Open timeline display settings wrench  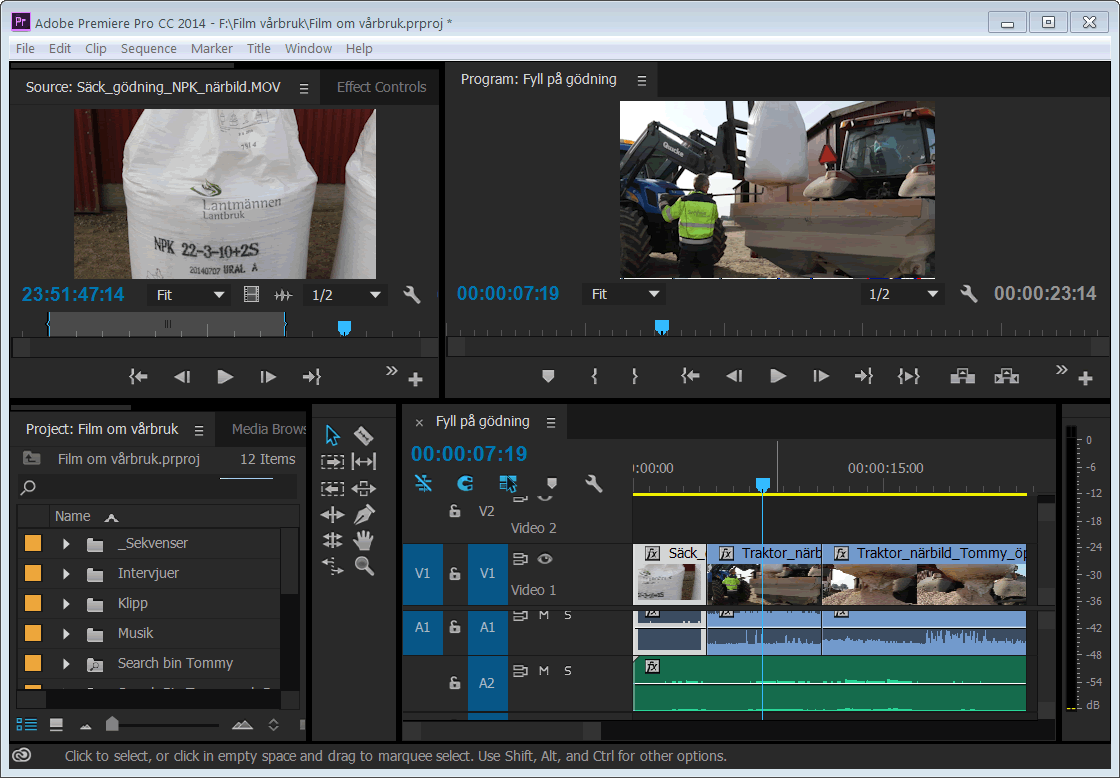pyautogui.click(x=594, y=484)
